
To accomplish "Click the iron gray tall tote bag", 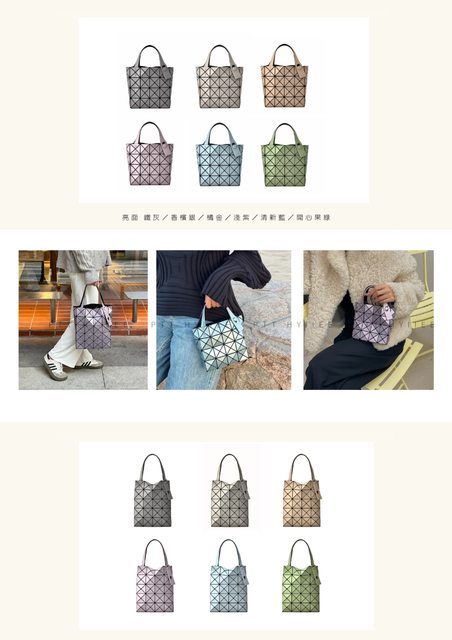I will (x=153, y=490).
